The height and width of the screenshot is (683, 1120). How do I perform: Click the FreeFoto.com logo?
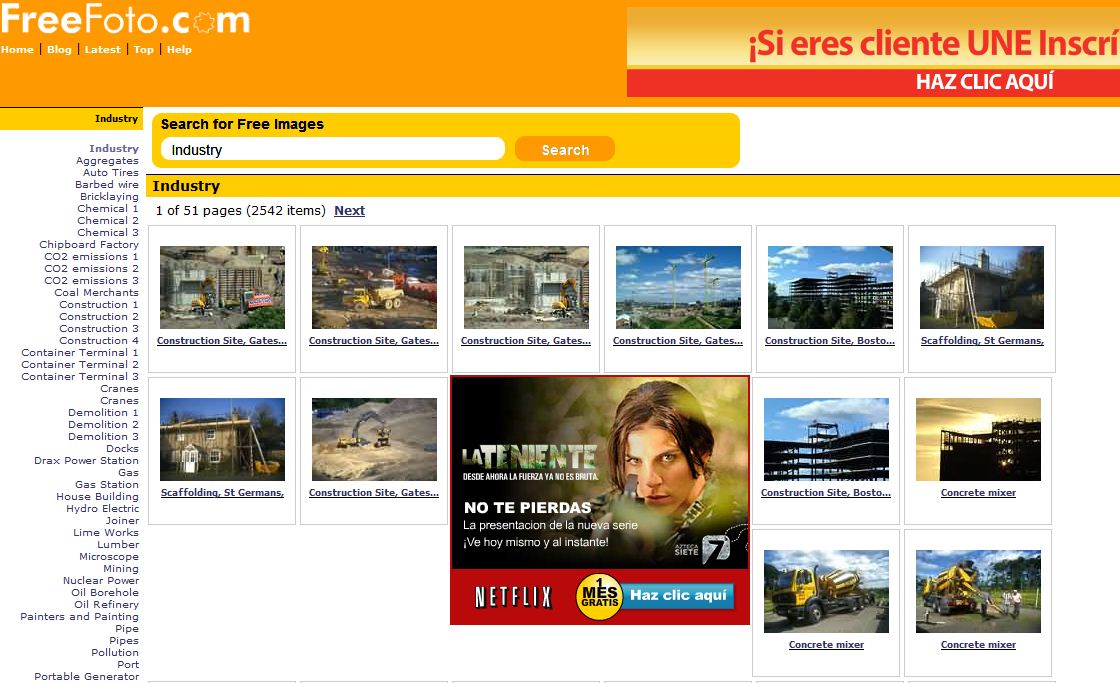click(126, 19)
